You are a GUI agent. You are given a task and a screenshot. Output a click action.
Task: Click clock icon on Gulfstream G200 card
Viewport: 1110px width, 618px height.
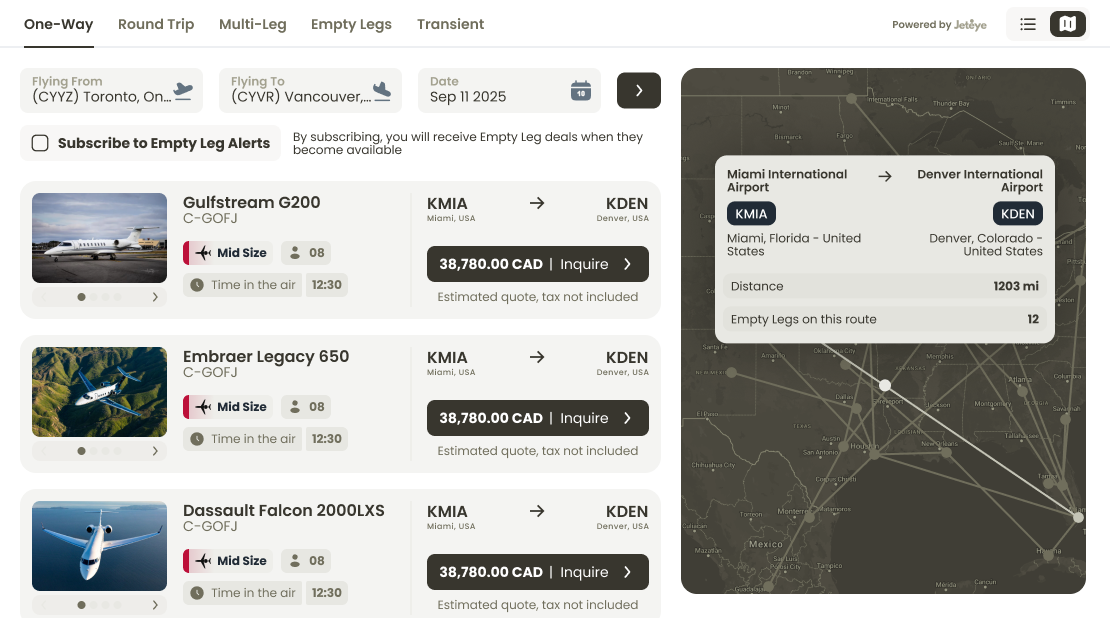click(197, 285)
